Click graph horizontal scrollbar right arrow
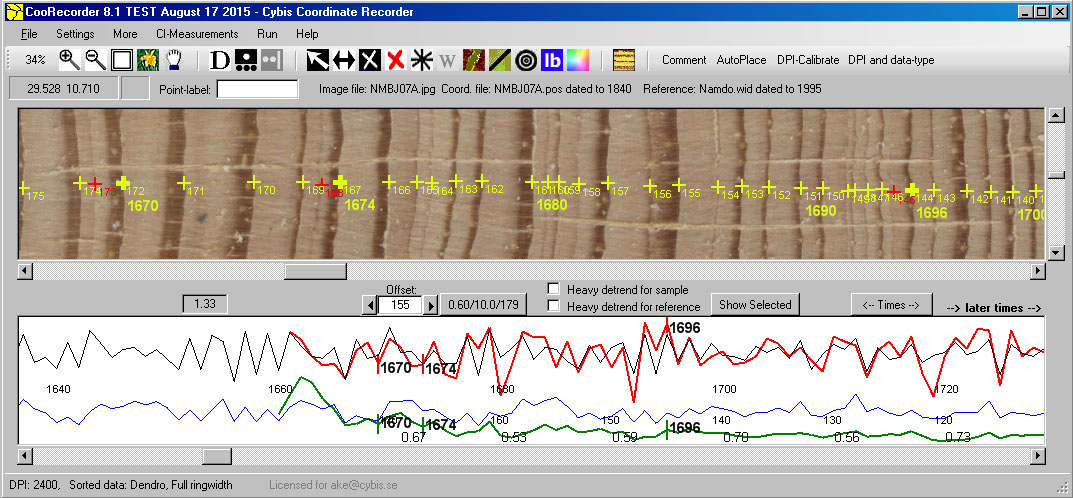The height and width of the screenshot is (498, 1073). (1037, 456)
